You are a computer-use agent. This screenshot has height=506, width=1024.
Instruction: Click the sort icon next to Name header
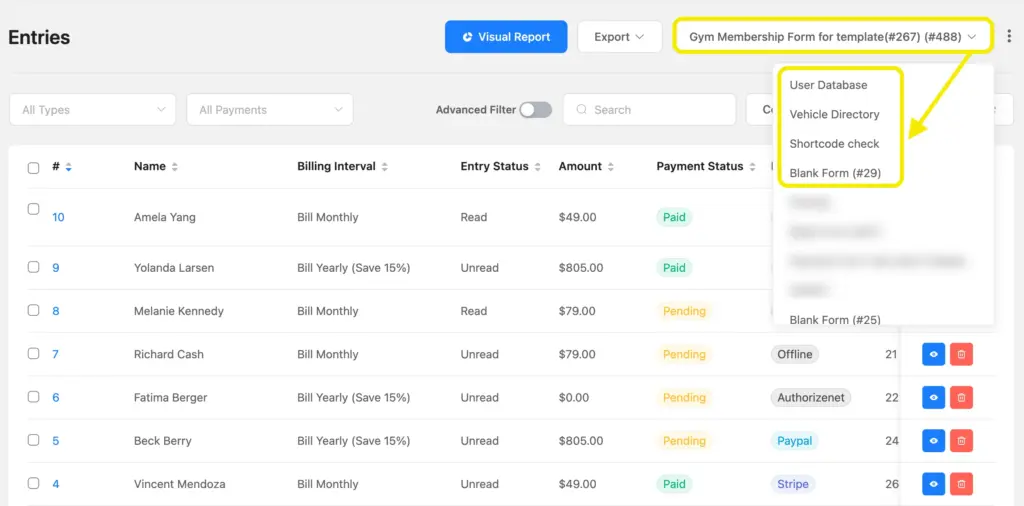tap(175, 167)
